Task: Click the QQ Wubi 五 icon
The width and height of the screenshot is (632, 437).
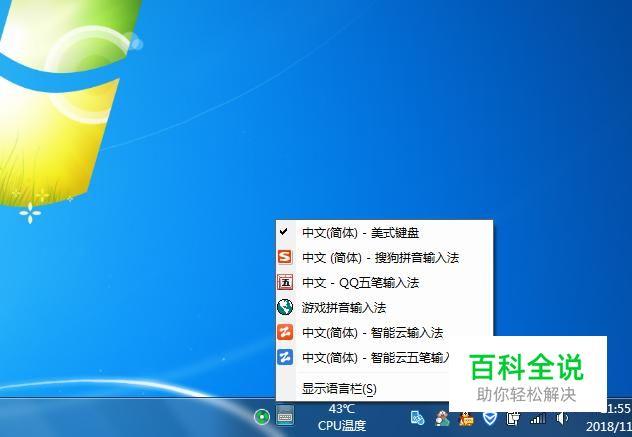Action: [x=285, y=282]
